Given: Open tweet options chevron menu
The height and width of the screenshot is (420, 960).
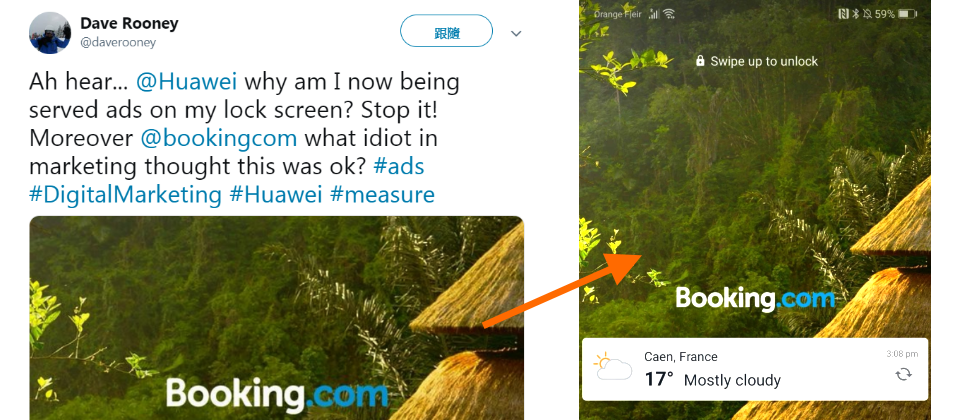Looking at the screenshot, I should coord(516,33).
